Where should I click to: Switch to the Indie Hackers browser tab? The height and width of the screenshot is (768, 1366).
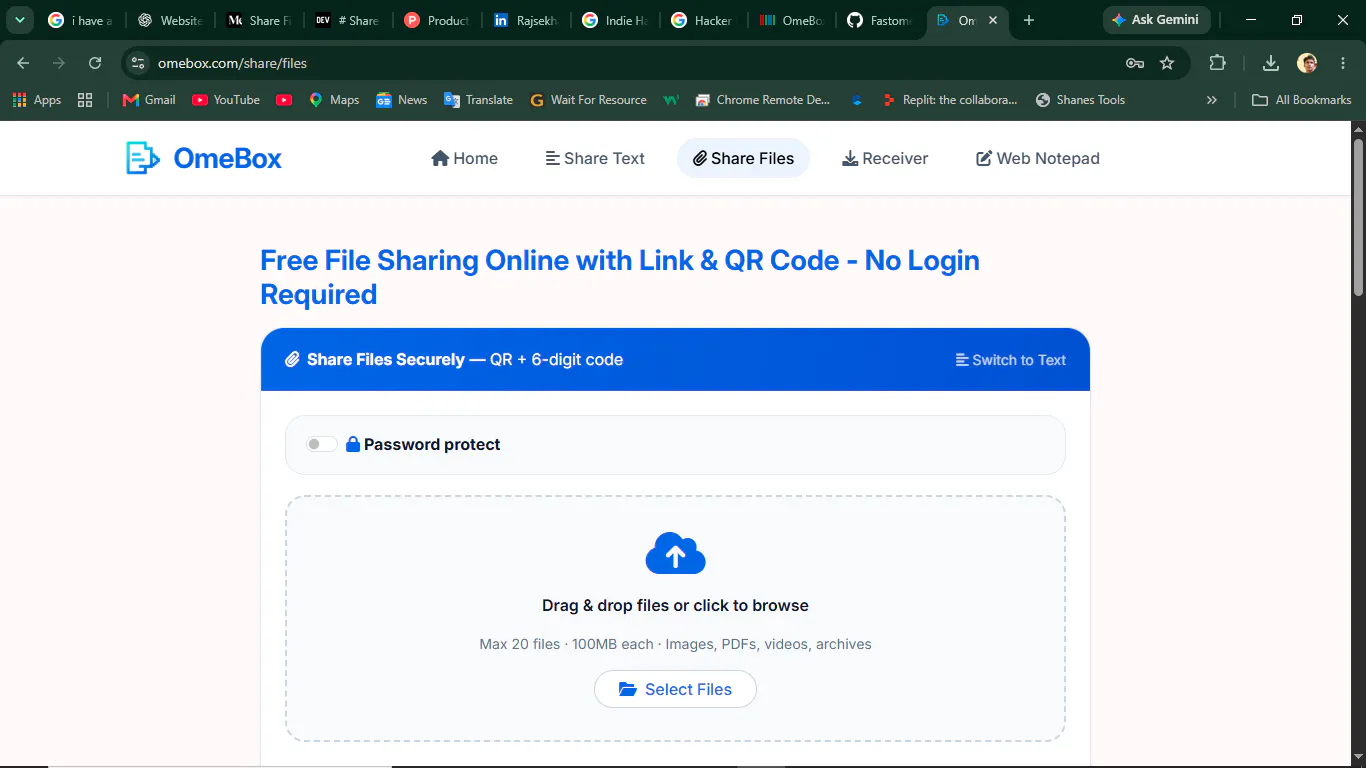pos(614,20)
